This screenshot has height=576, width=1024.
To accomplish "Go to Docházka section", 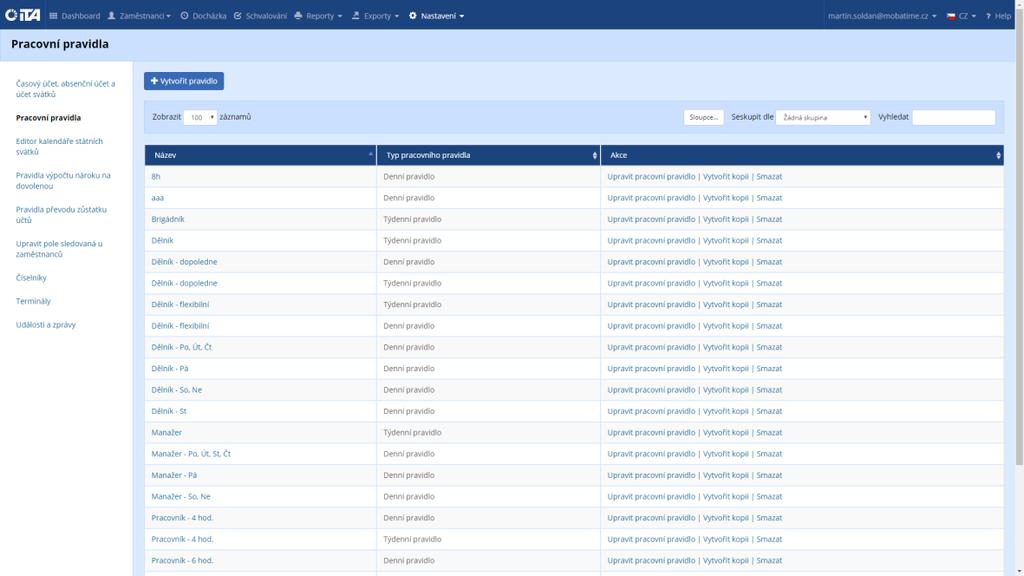I will click(x=203, y=16).
